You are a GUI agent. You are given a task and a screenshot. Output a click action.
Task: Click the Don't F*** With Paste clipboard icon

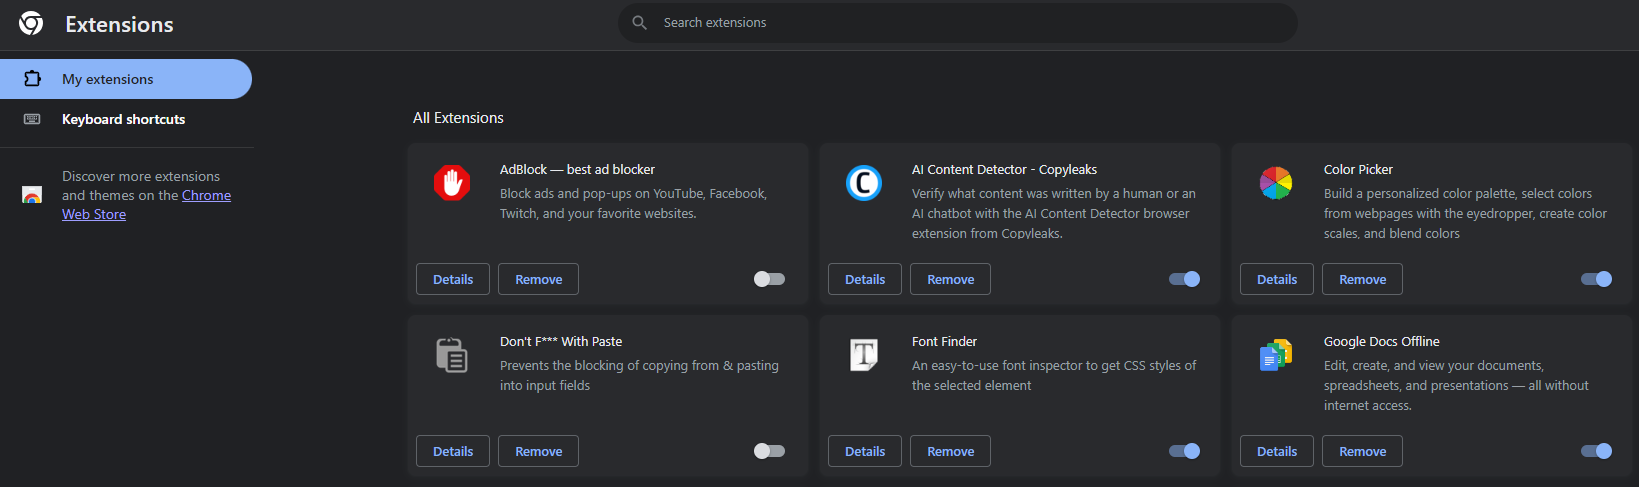pyautogui.click(x=452, y=355)
